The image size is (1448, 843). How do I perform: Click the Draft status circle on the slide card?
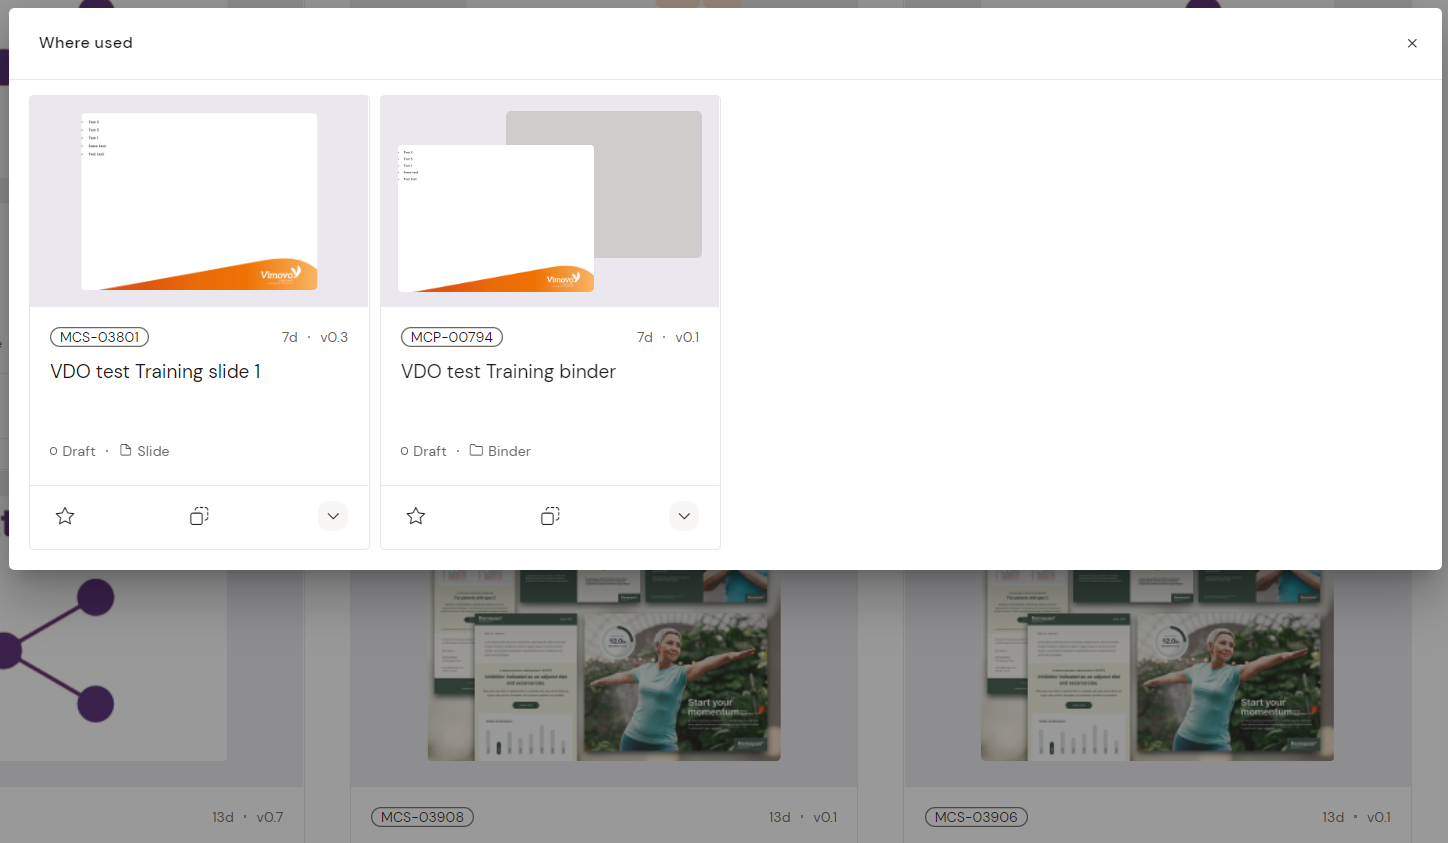click(54, 452)
